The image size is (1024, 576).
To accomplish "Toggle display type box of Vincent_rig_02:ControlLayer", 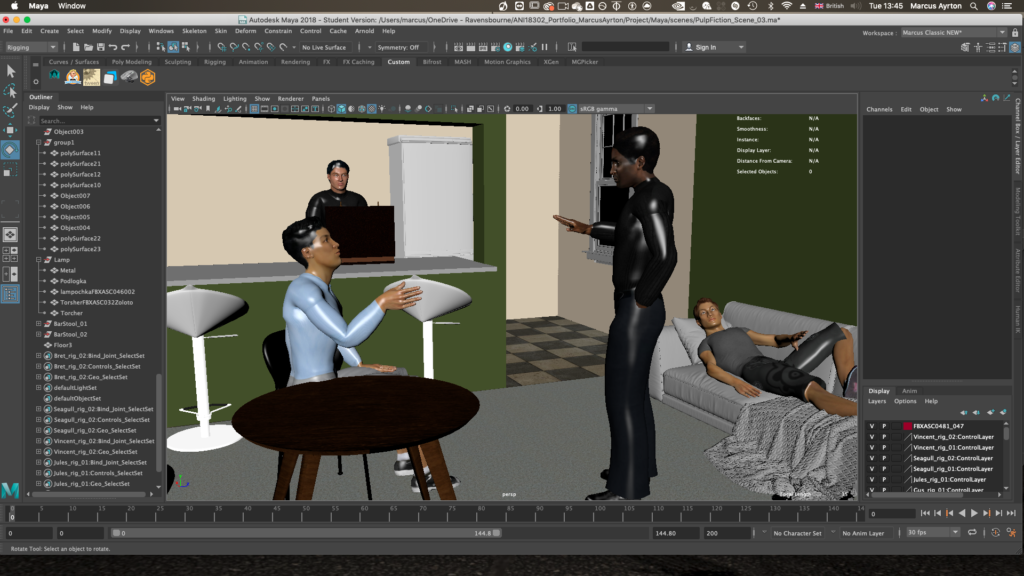I will [x=896, y=437].
